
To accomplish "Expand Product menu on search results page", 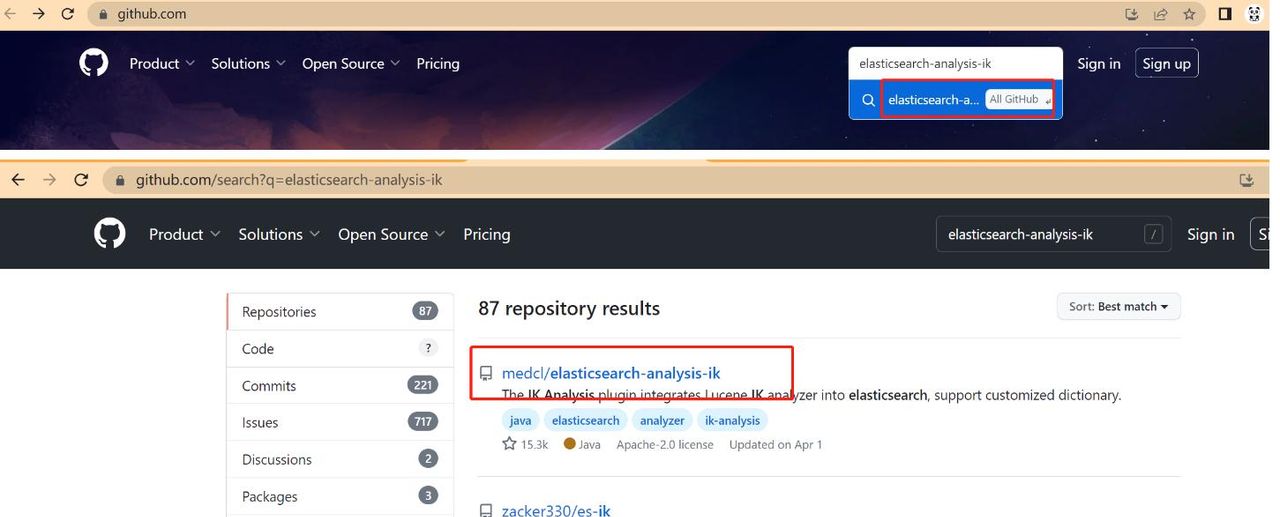I will pos(184,234).
